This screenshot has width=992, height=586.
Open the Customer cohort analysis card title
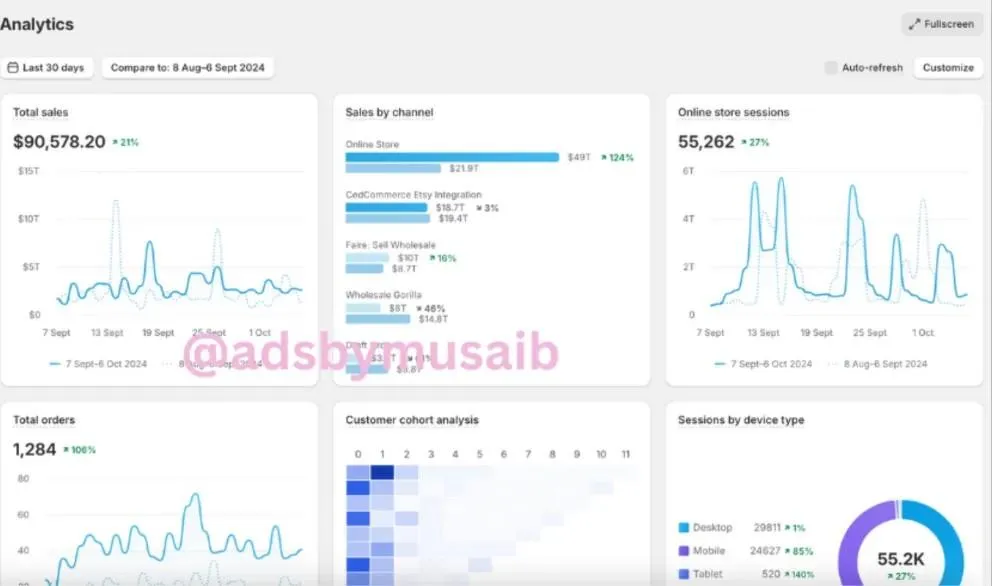click(x=412, y=420)
